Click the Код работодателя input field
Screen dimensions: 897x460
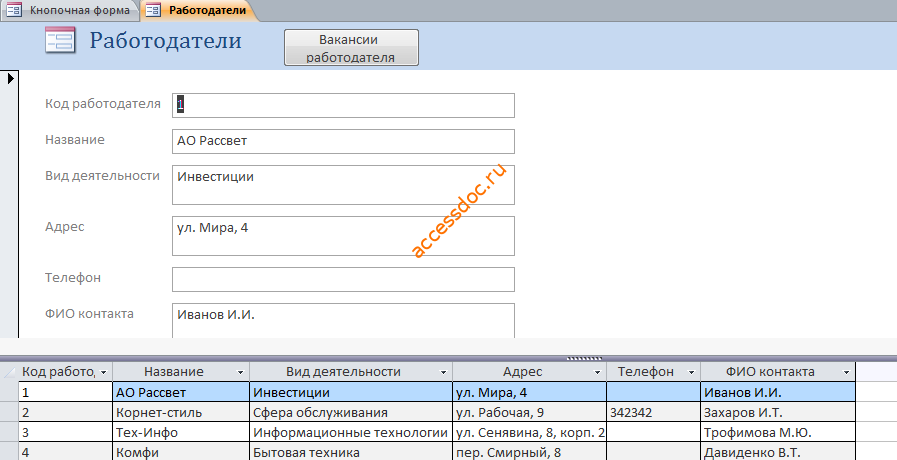(x=343, y=105)
